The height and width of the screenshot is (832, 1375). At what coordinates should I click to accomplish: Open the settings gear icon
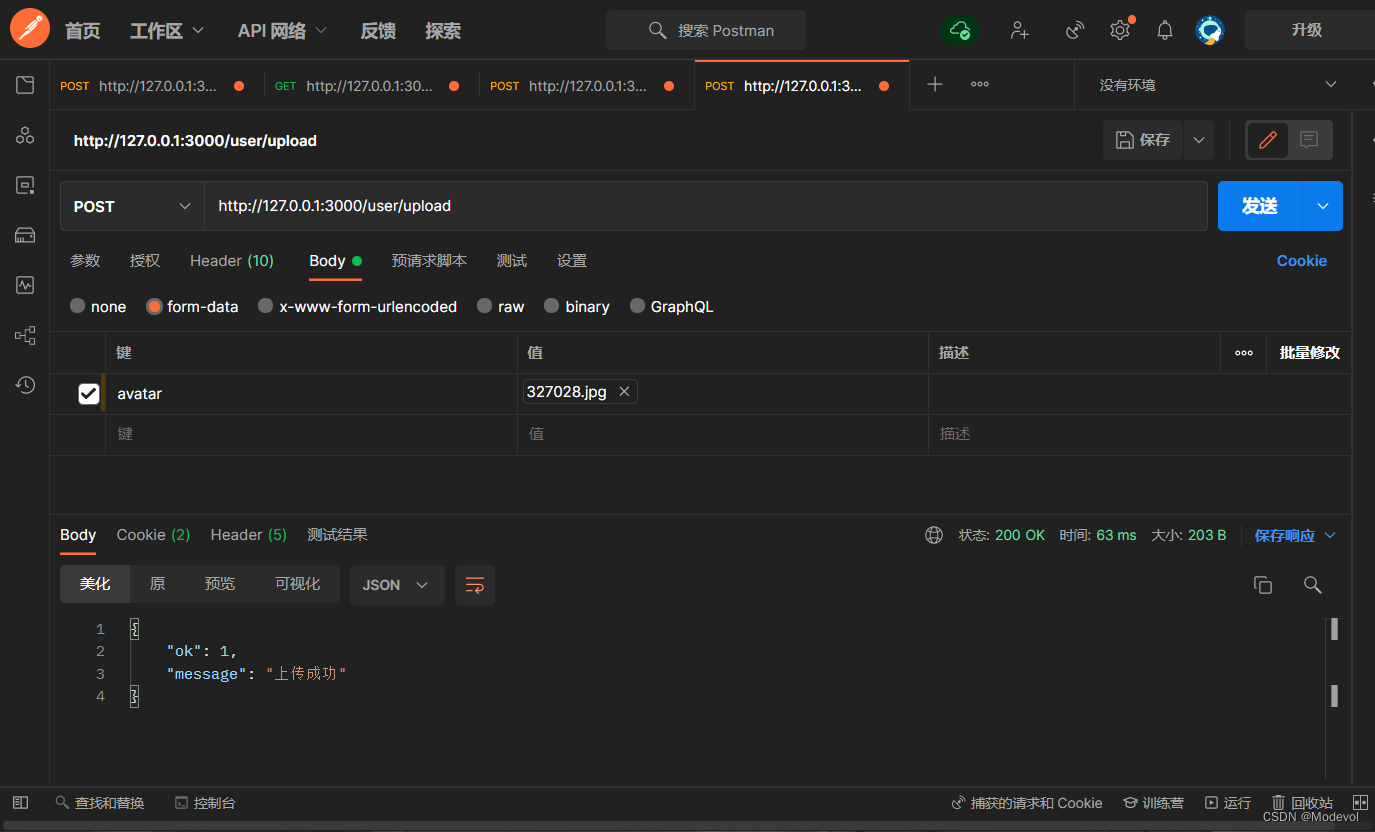pos(1120,30)
